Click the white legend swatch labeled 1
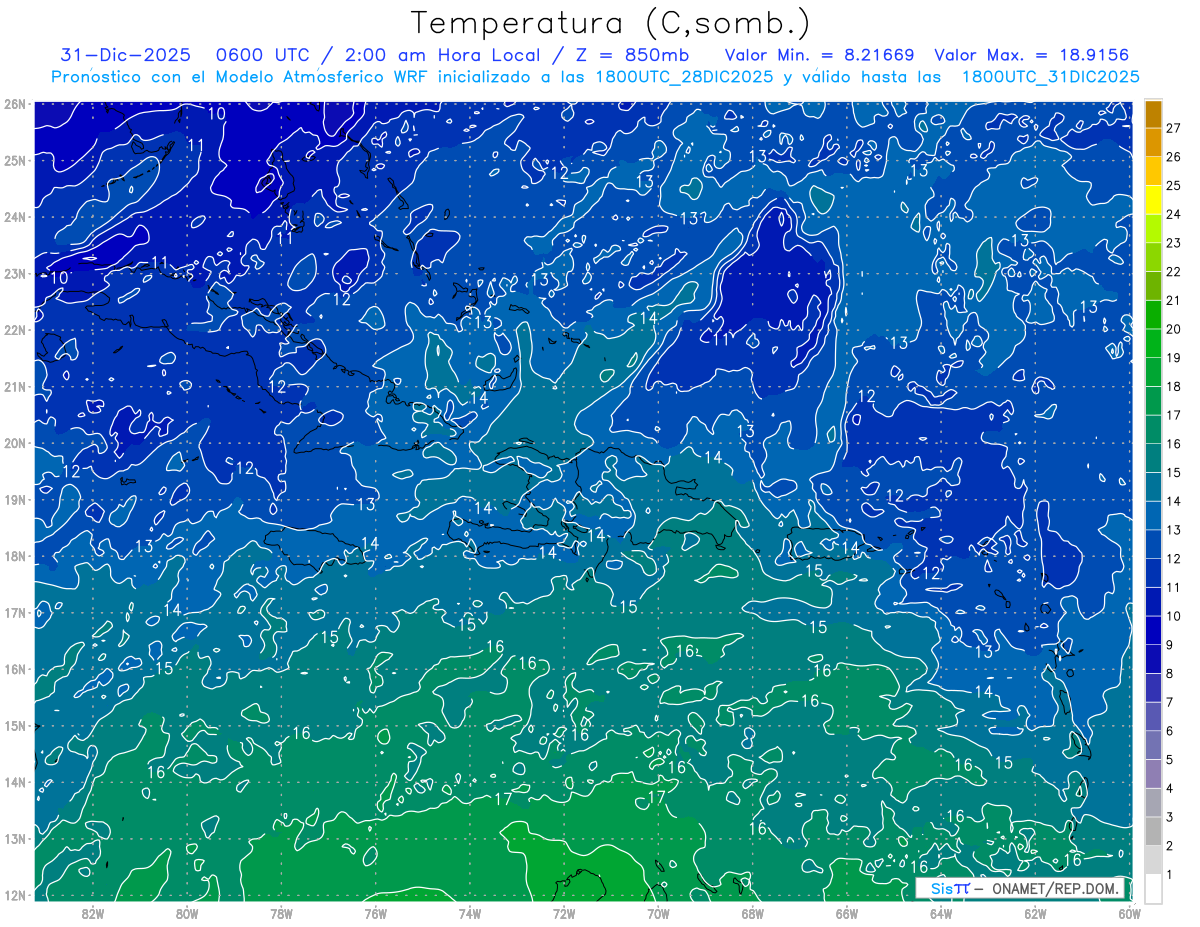The image size is (1200, 927). 1153,888
